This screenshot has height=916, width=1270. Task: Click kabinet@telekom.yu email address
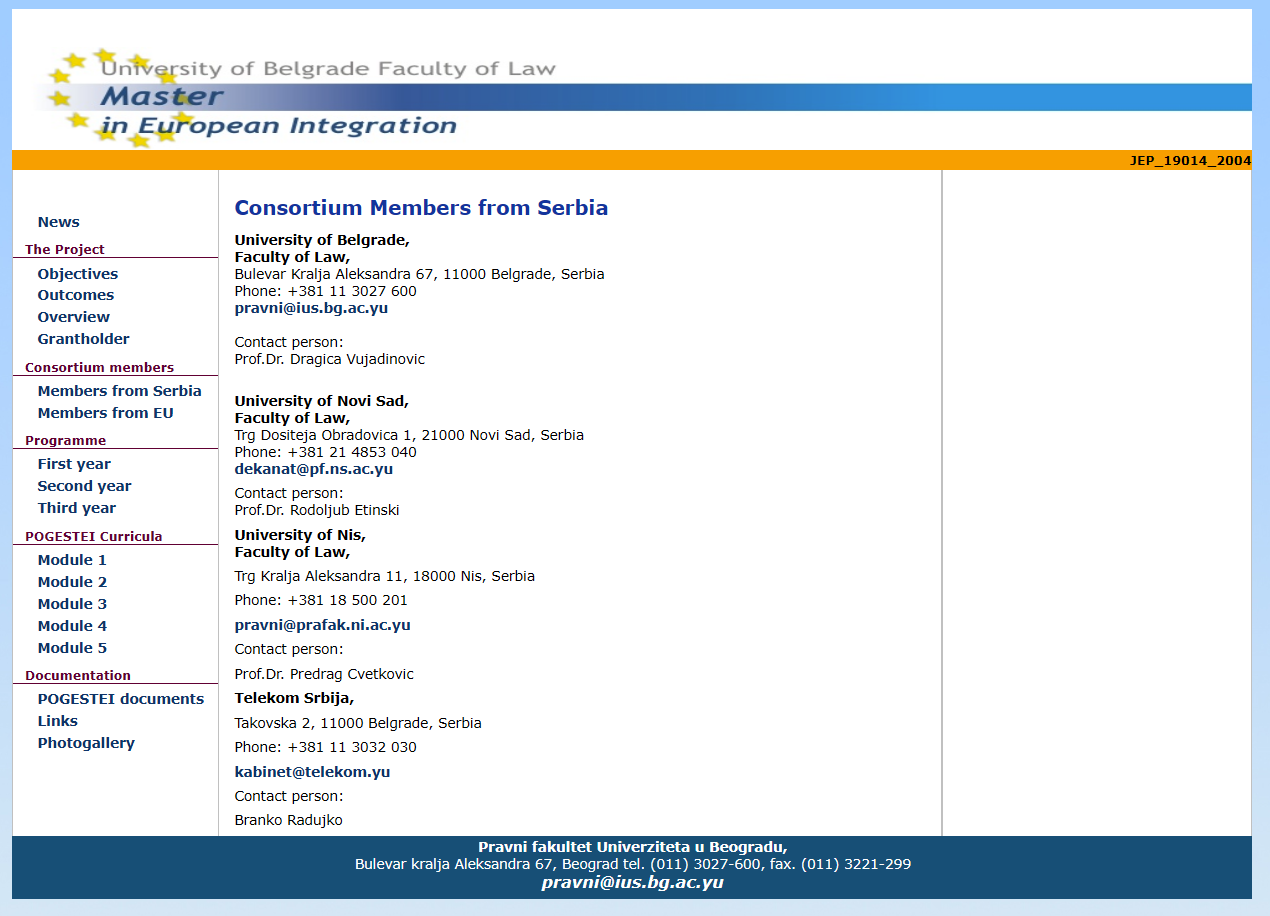pyautogui.click(x=312, y=772)
